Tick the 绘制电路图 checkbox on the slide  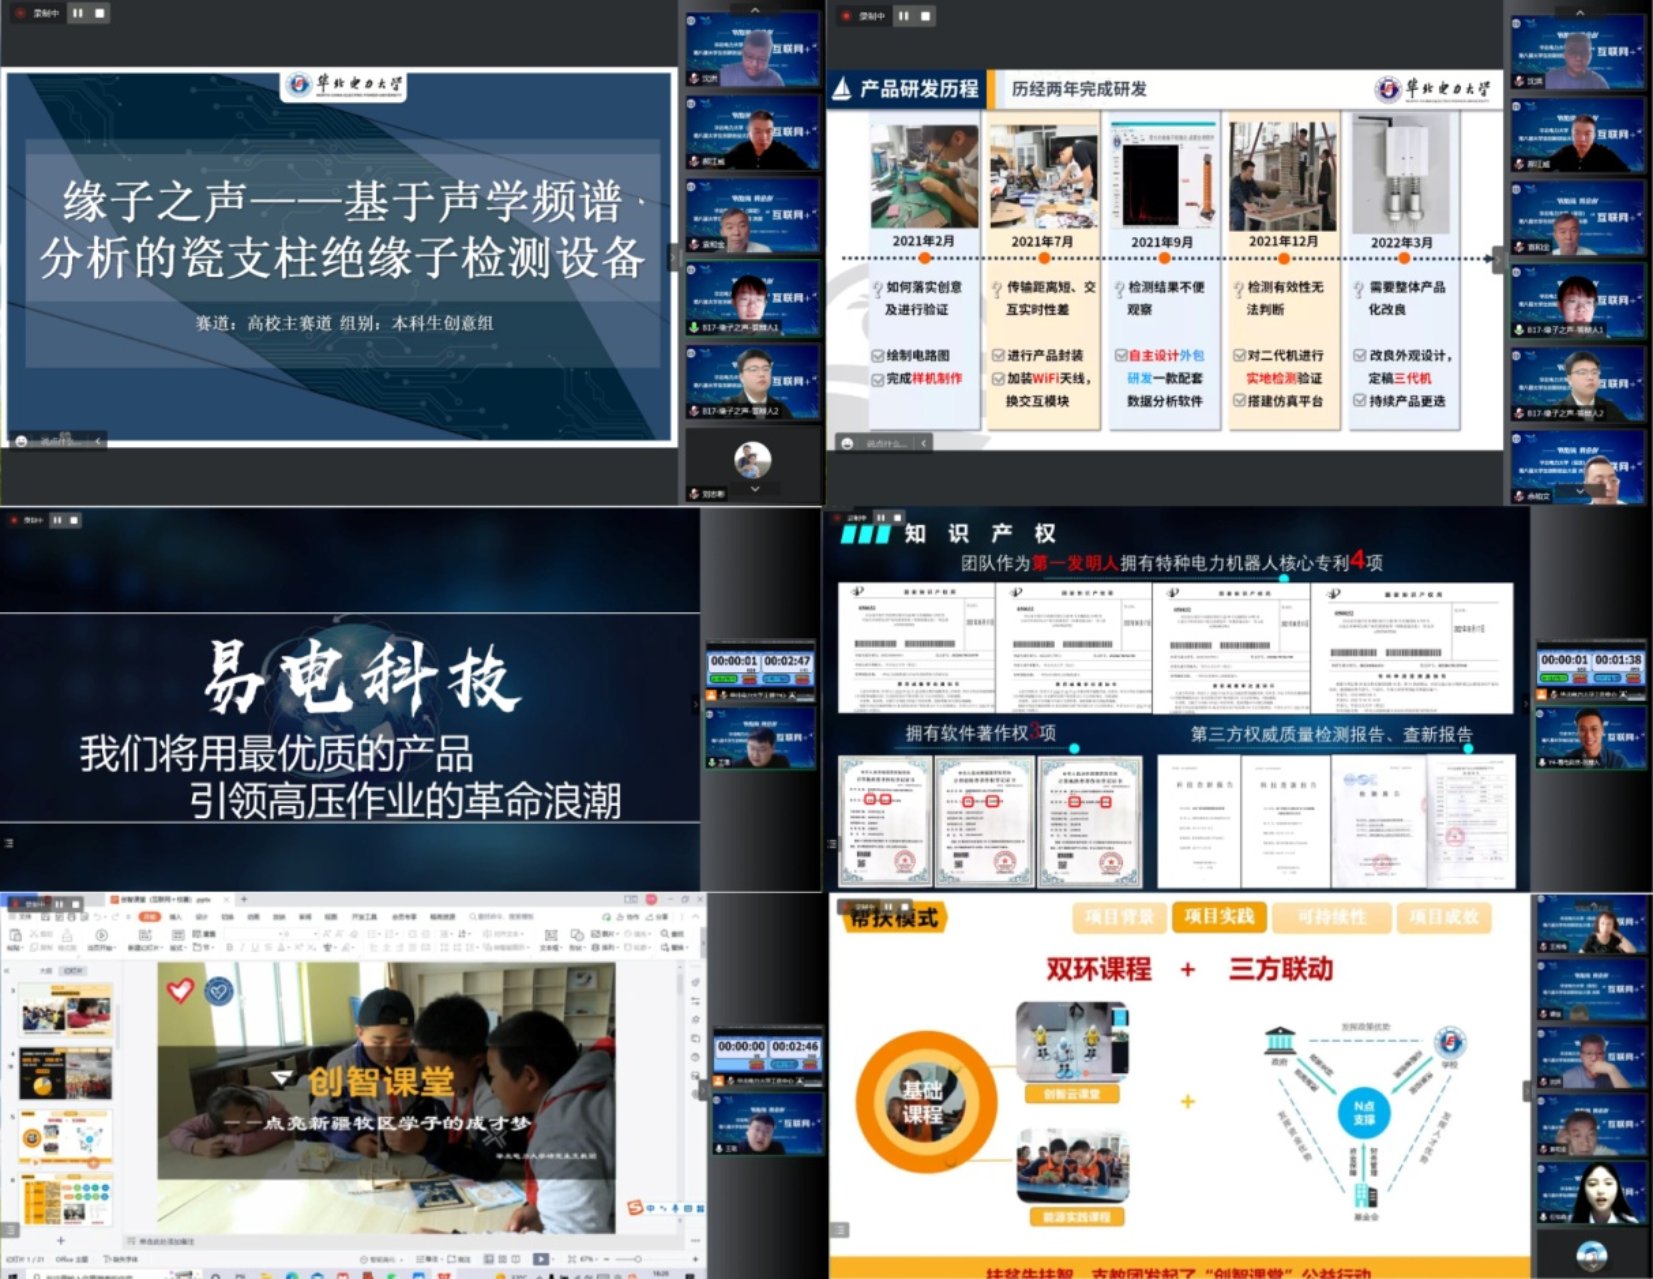tap(878, 356)
